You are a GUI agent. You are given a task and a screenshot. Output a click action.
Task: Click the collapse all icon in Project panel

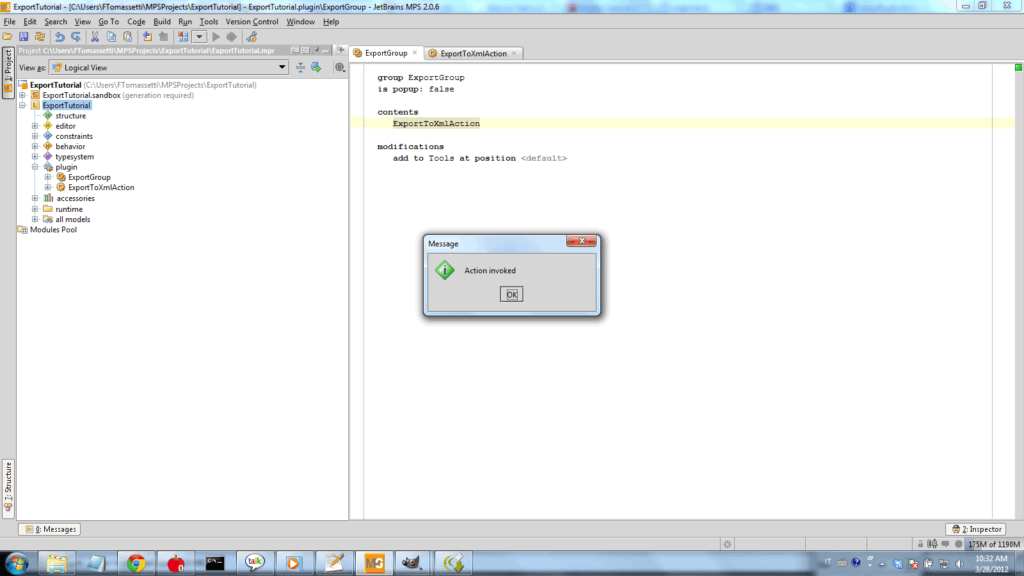coord(300,68)
